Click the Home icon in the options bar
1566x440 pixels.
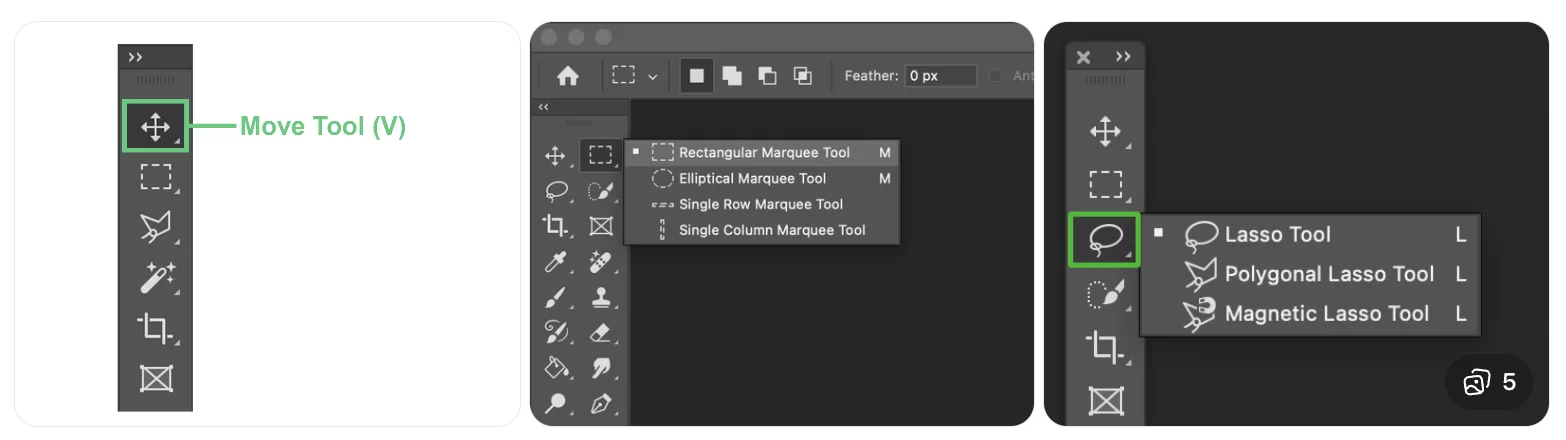pos(568,76)
